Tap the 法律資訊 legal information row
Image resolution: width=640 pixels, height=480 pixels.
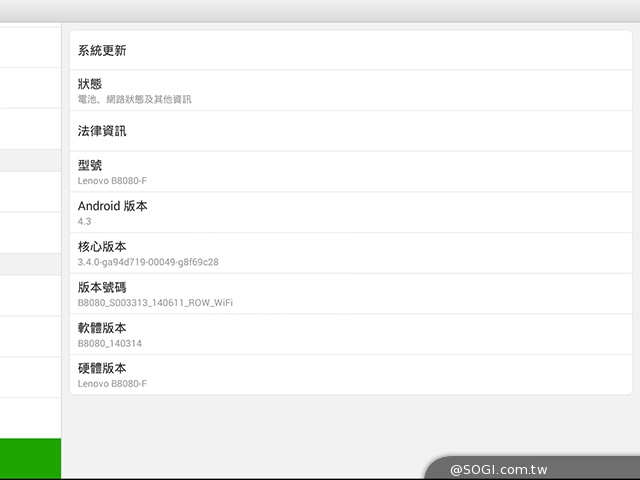tap(351, 131)
